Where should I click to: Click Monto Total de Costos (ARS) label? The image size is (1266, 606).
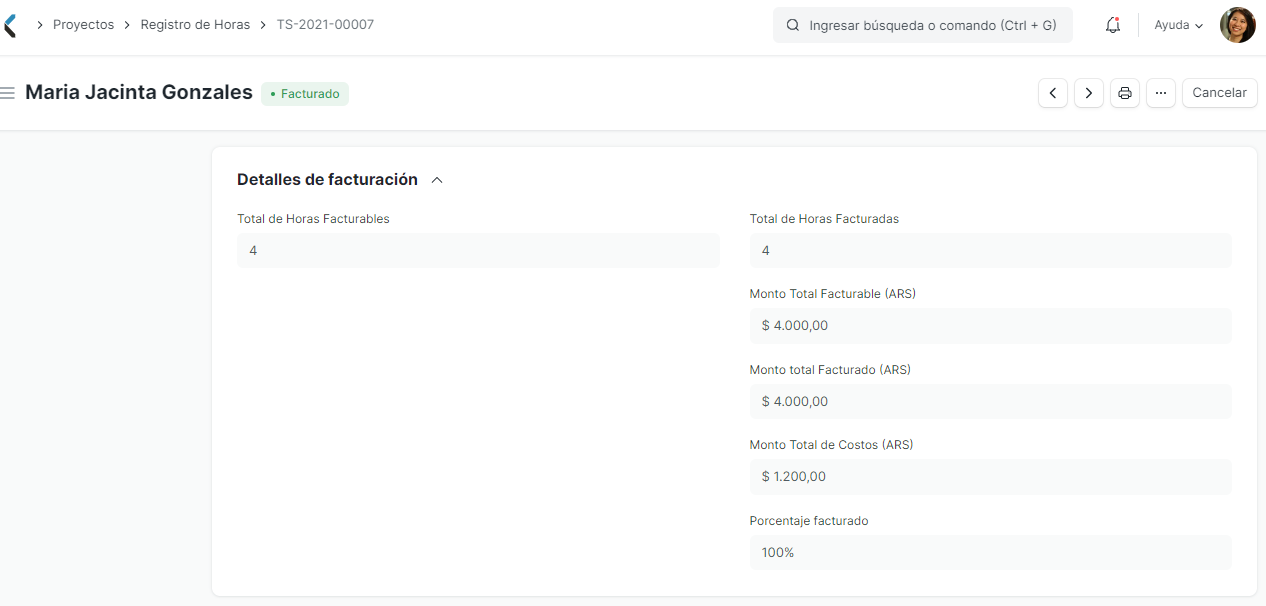[x=831, y=445]
